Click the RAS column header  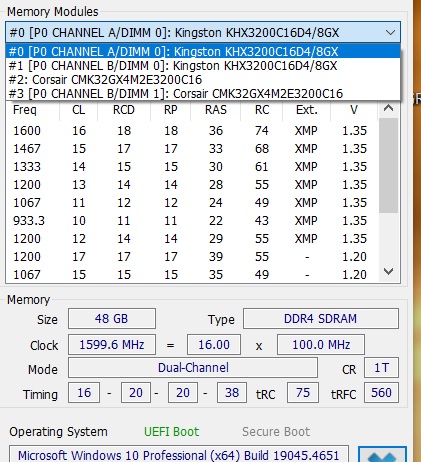point(216,110)
